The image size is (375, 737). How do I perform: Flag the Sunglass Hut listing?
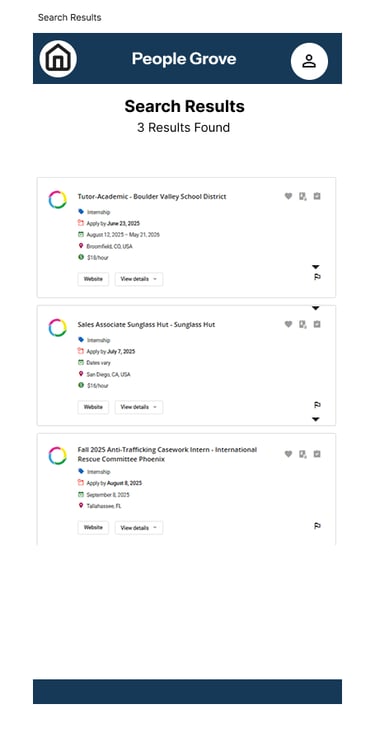click(317, 405)
